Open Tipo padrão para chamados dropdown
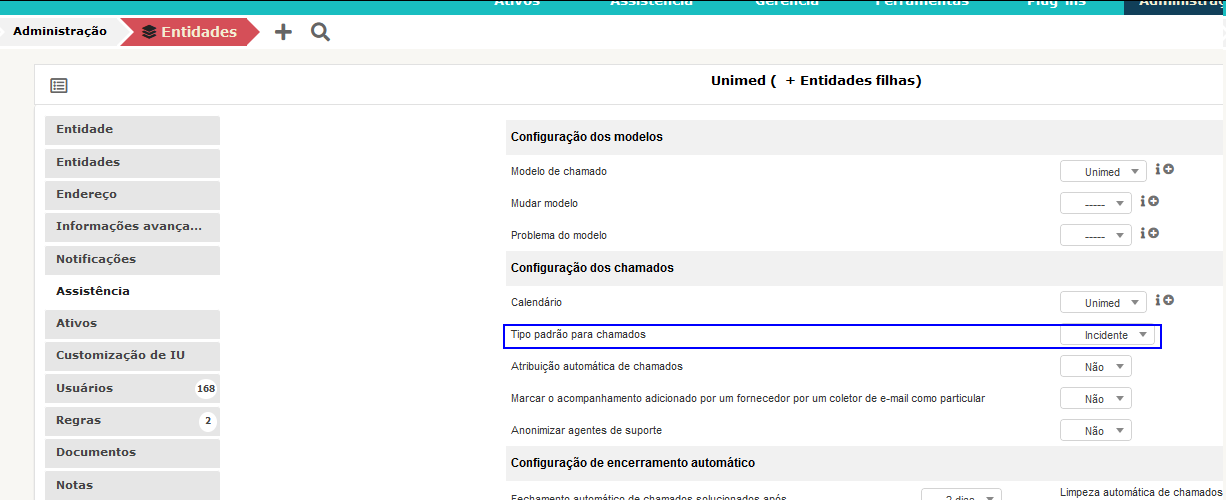 click(x=1107, y=335)
